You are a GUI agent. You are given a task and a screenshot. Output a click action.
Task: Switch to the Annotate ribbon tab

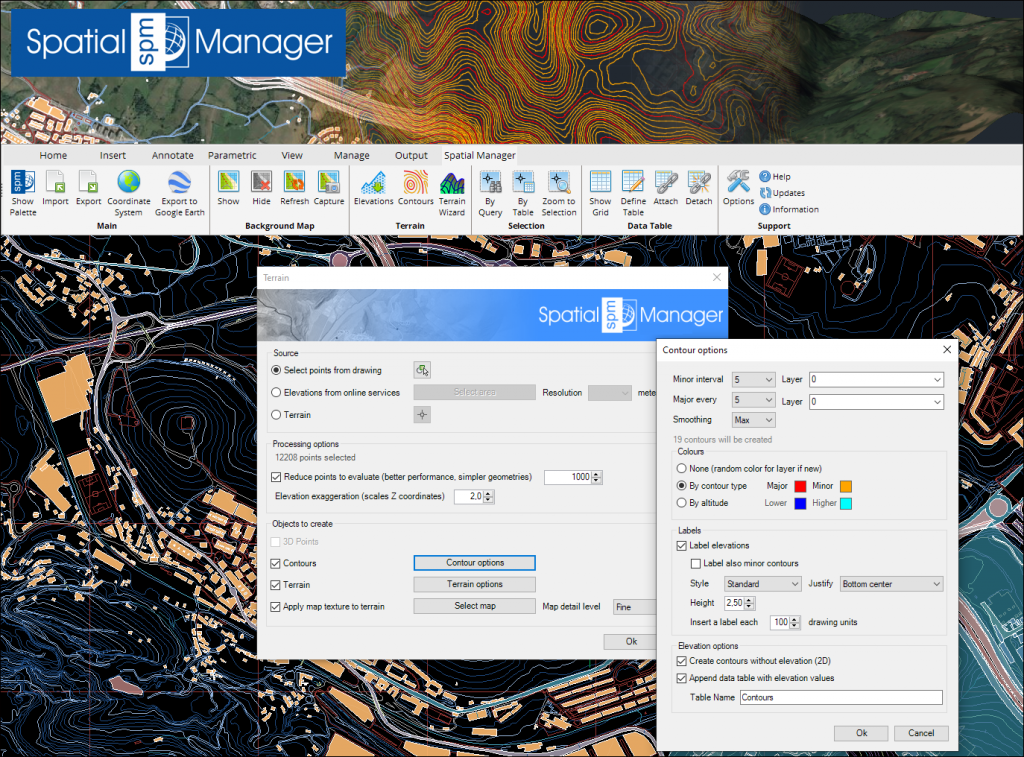[x=173, y=156]
